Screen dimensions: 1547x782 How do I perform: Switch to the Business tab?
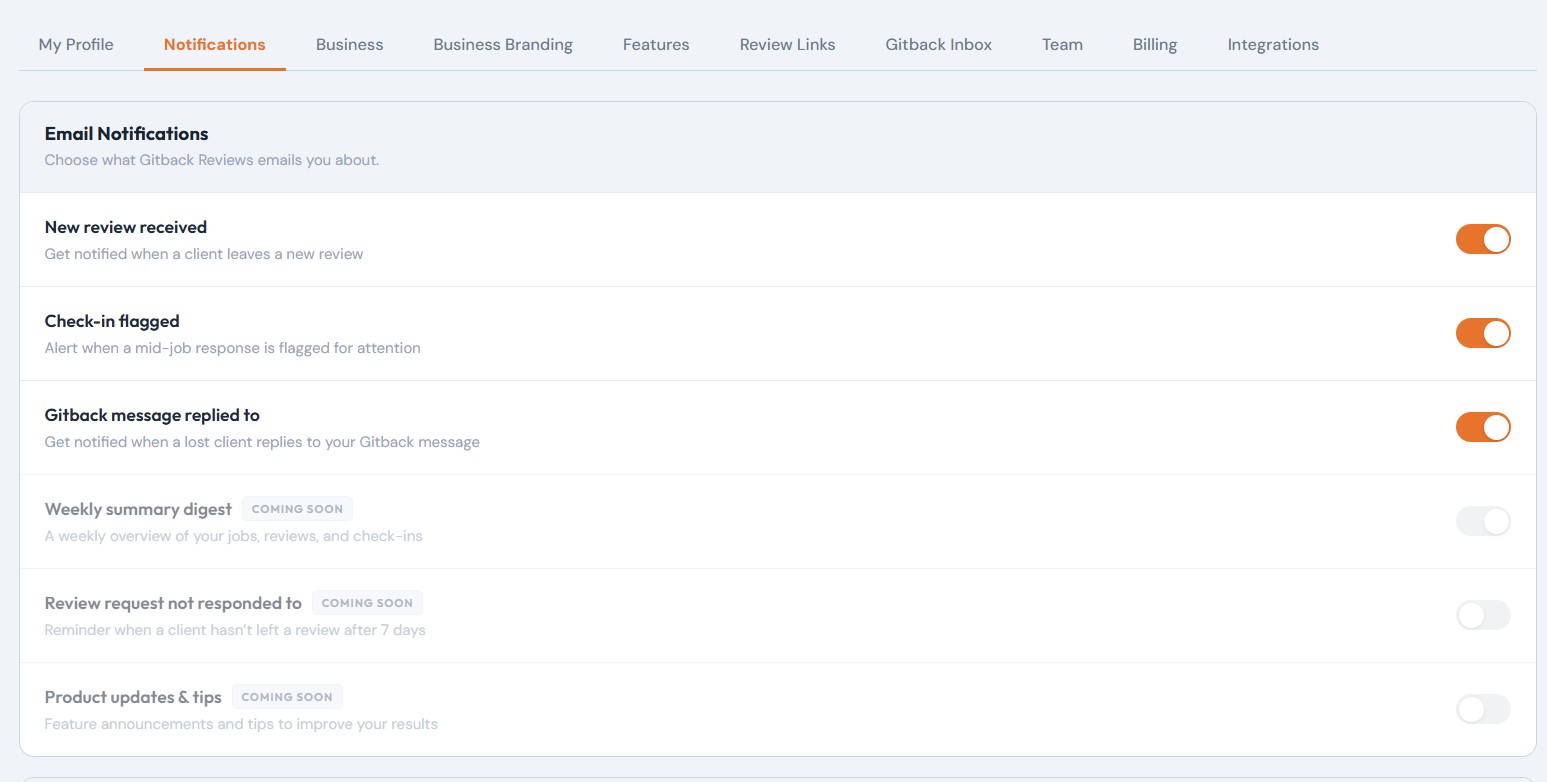coord(349,44)
